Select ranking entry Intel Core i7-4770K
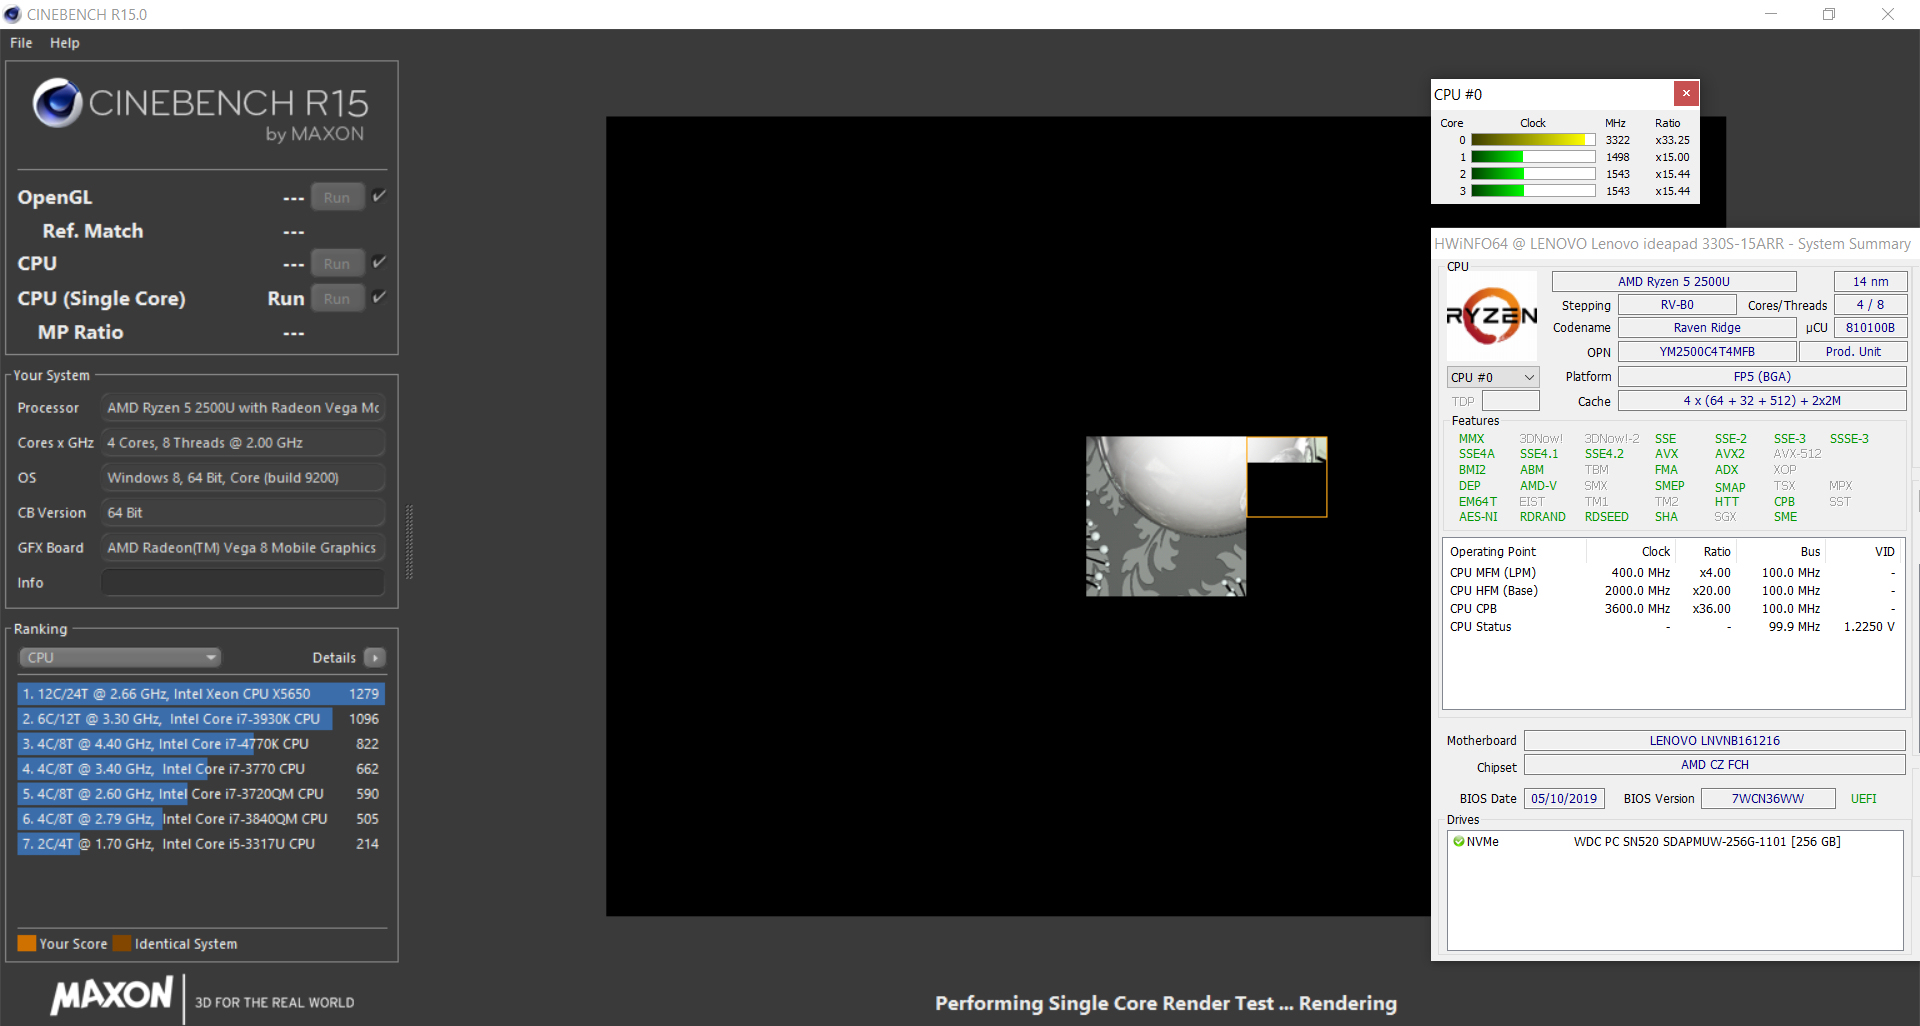Viewport: 1920px width, 1026px height. [x=200, y=743]
